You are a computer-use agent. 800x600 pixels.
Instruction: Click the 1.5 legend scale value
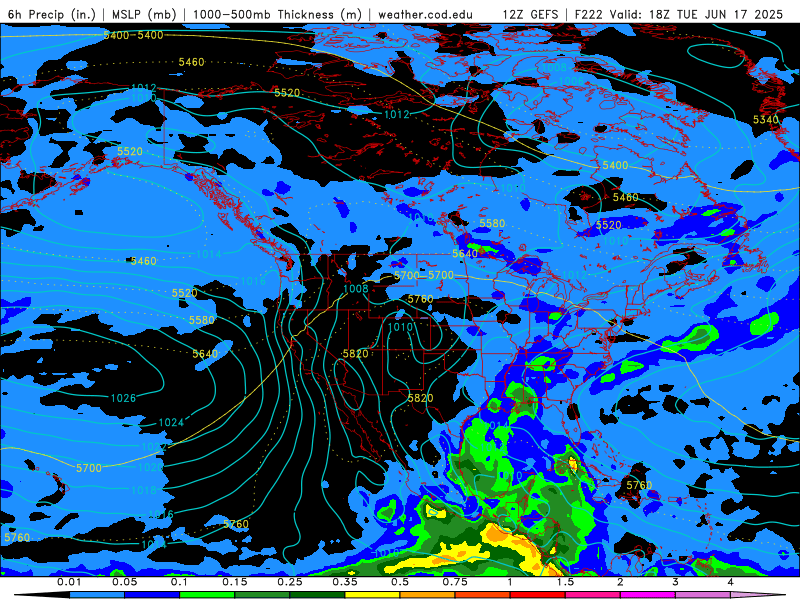pos(565,582)
